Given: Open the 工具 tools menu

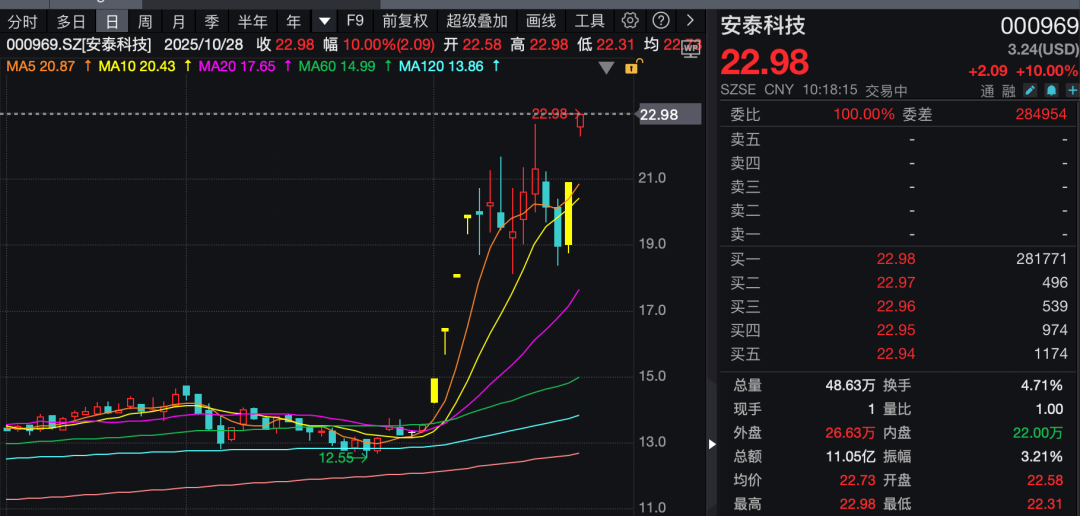Looking at the screenshot, I should (589, 21).
